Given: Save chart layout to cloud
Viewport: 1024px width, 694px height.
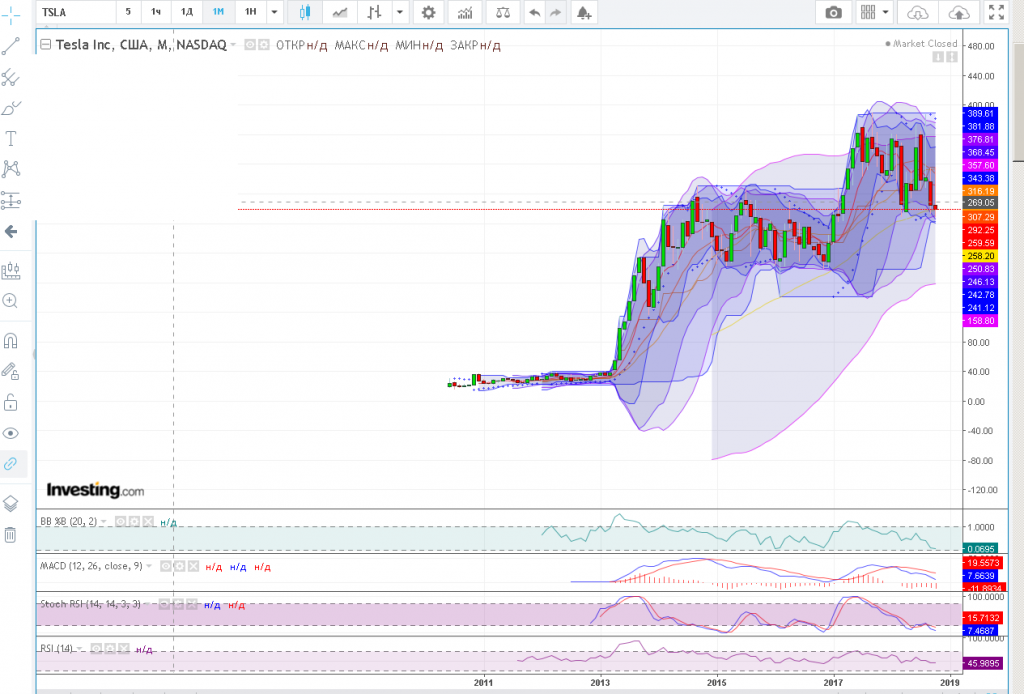Looking at the screenshot, I should [x=959, y=12].
